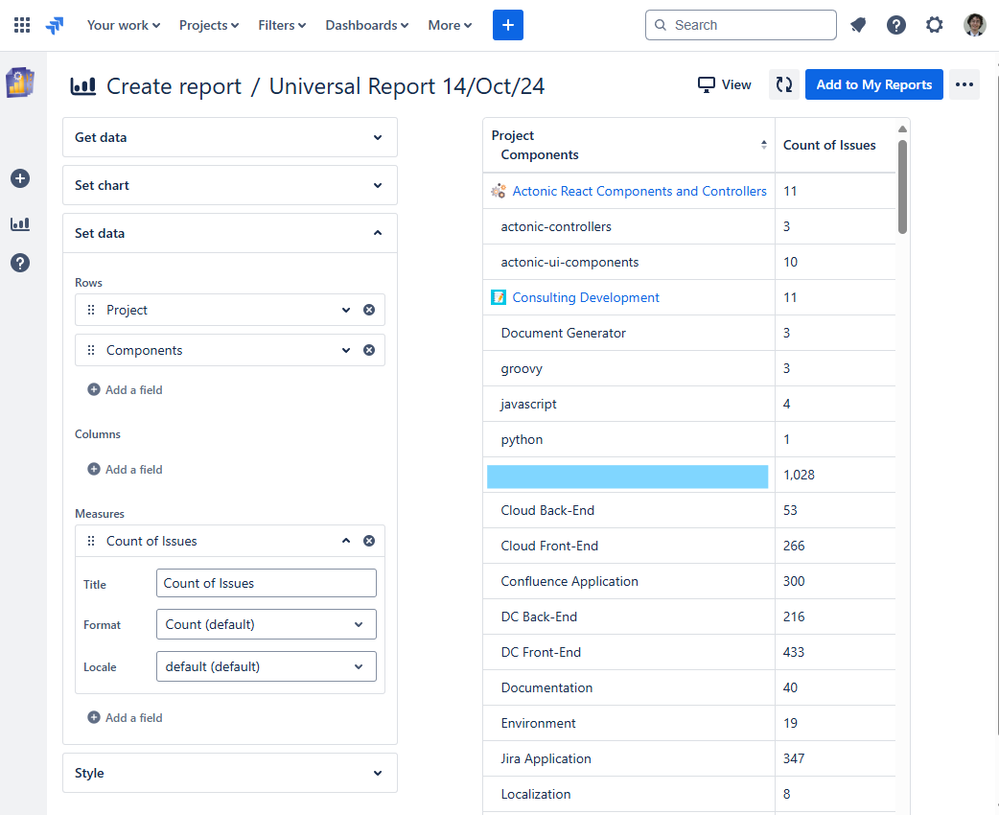Open the app switcher grid icon

click(22, 25)
